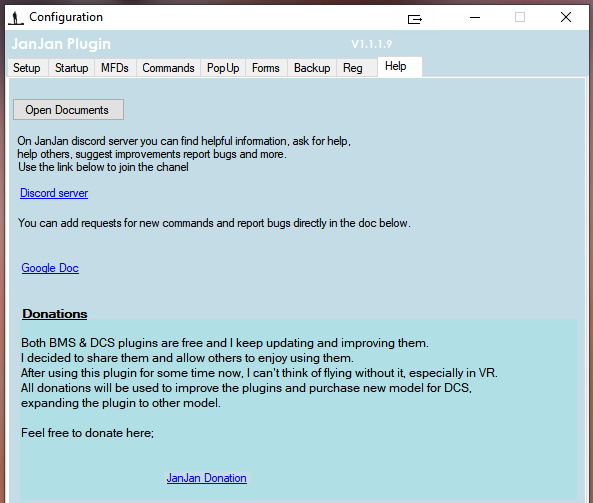Switch to the Setup tab

[x=27, y=68]
